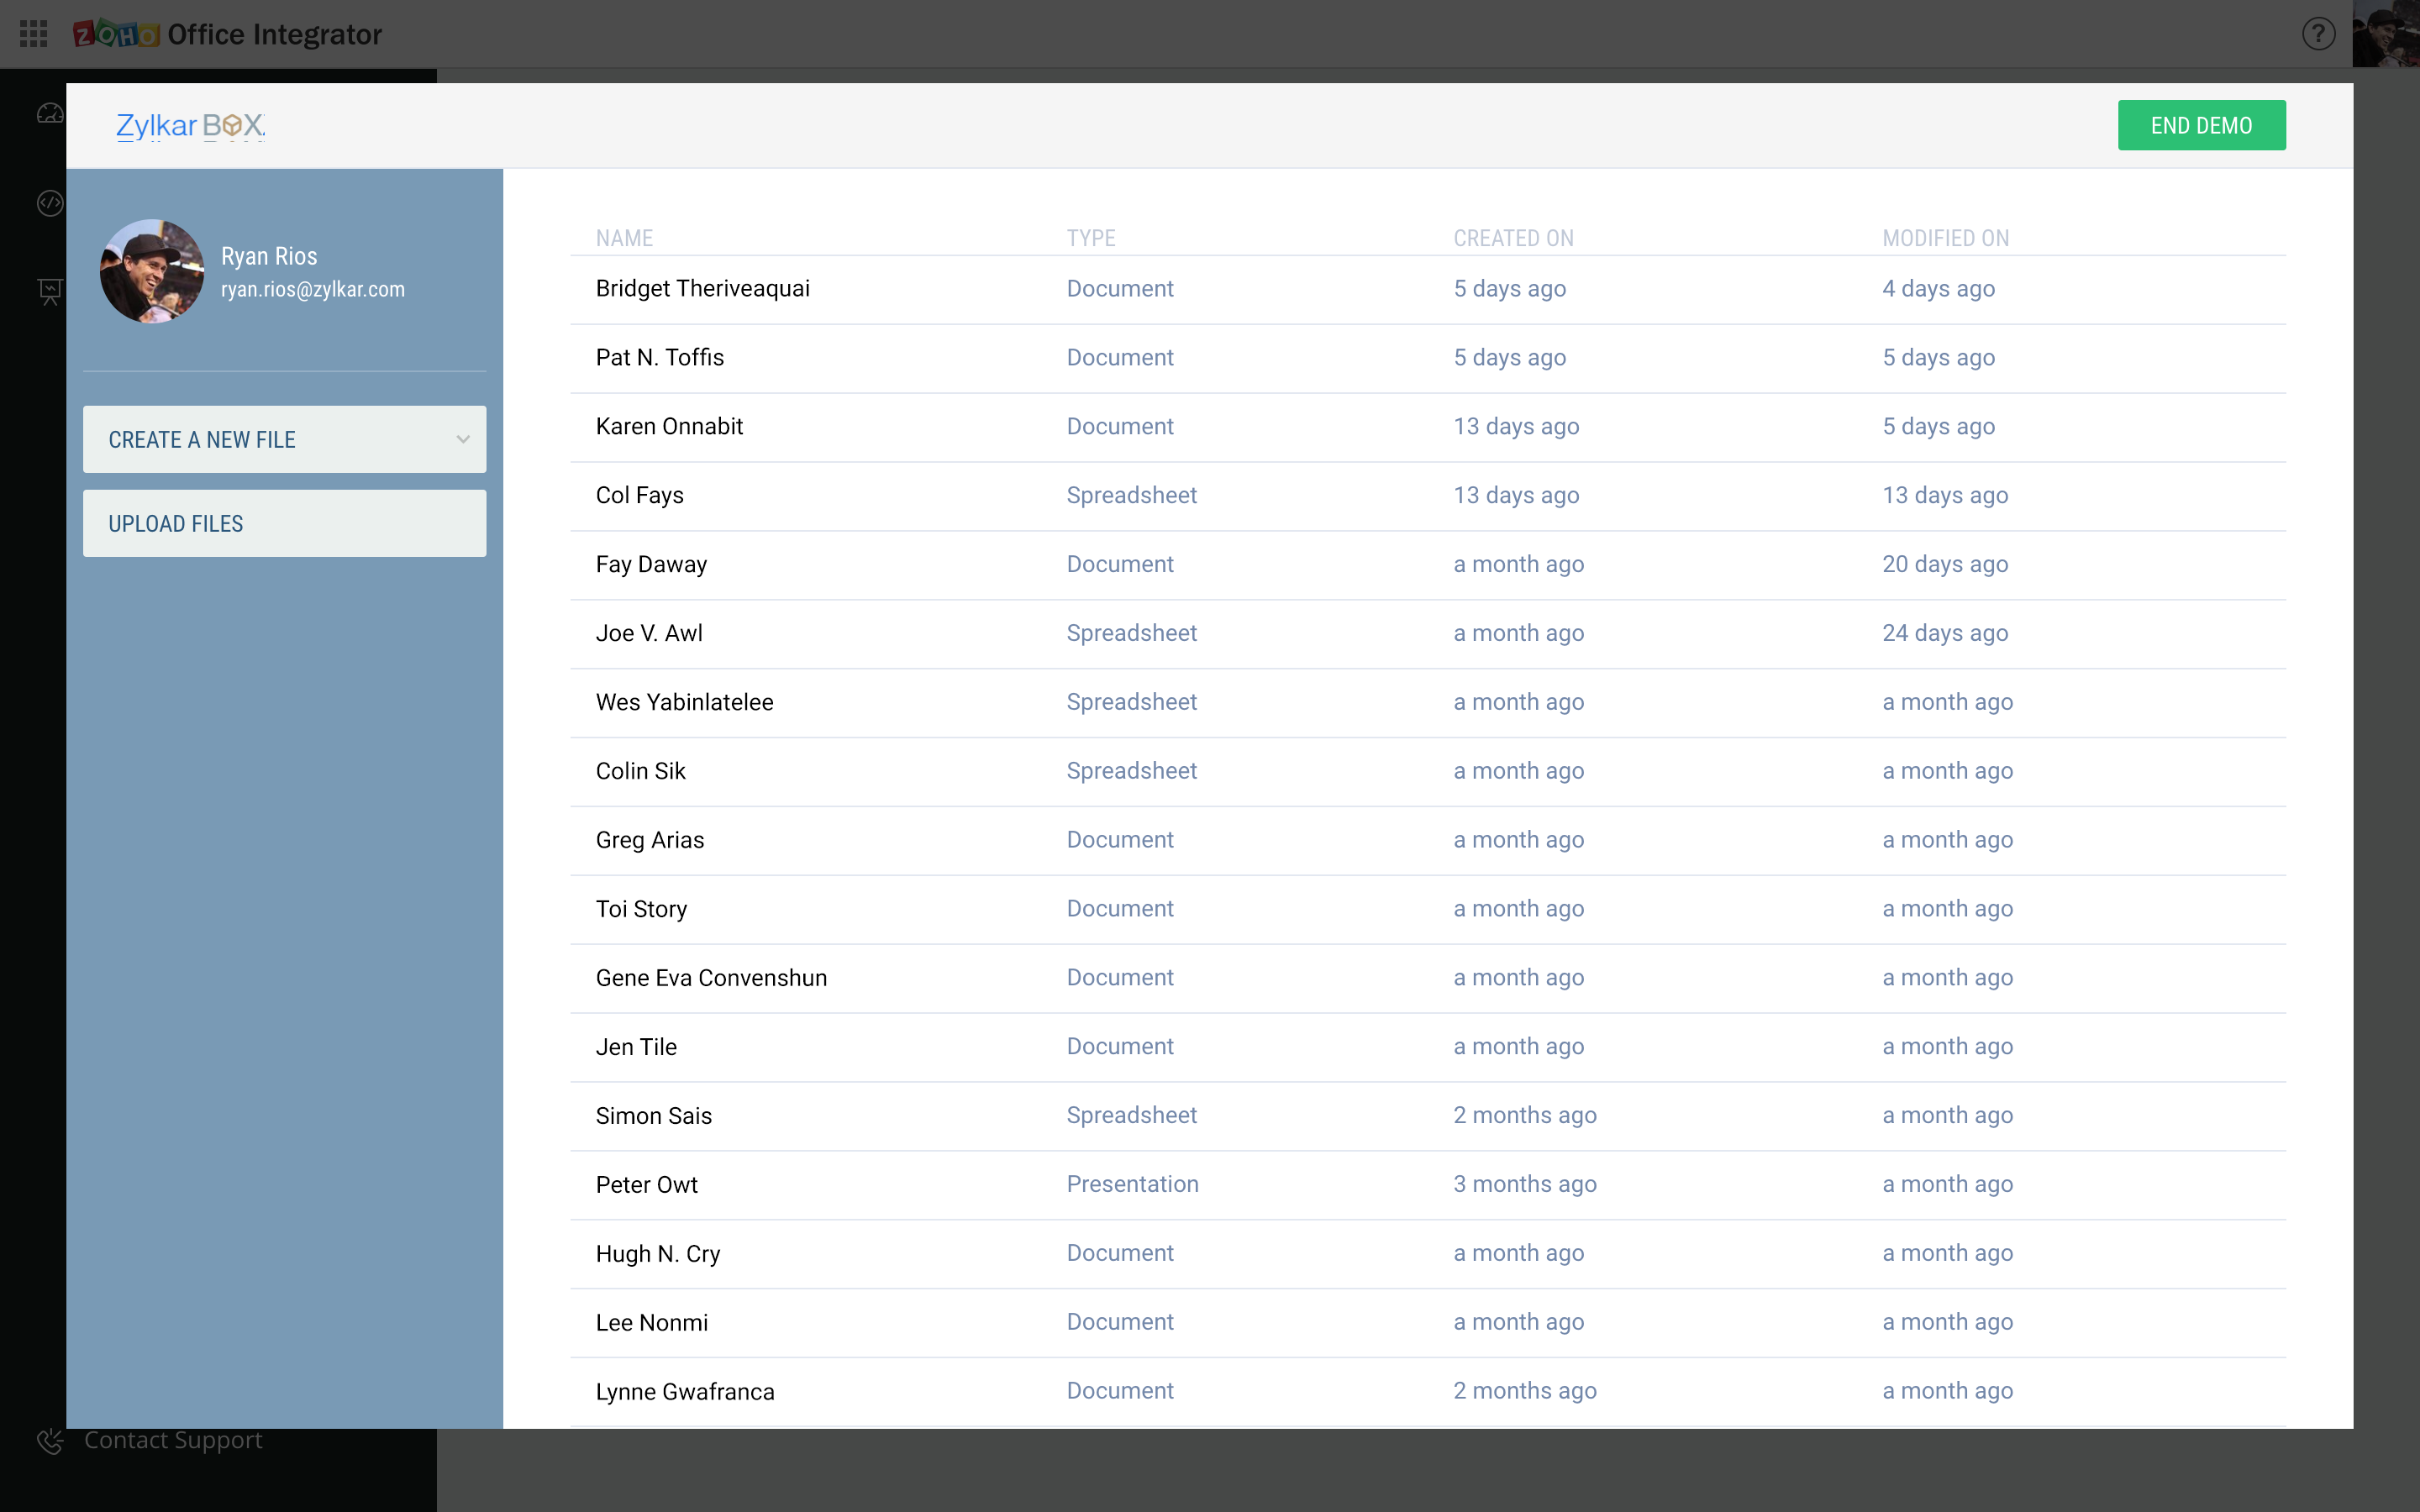Image resolution: width=2420 pixels, height=1512 pixels.
Task: Click the API code sidebar icon
Action: [x=49, y=203]
